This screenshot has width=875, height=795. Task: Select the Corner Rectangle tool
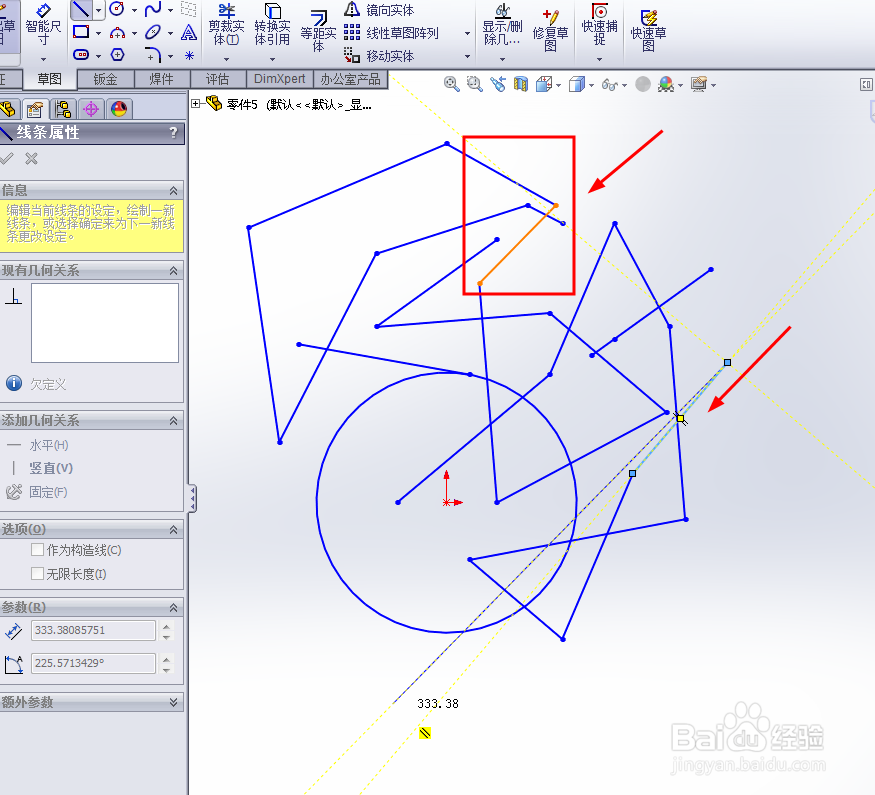pos(81,32)
